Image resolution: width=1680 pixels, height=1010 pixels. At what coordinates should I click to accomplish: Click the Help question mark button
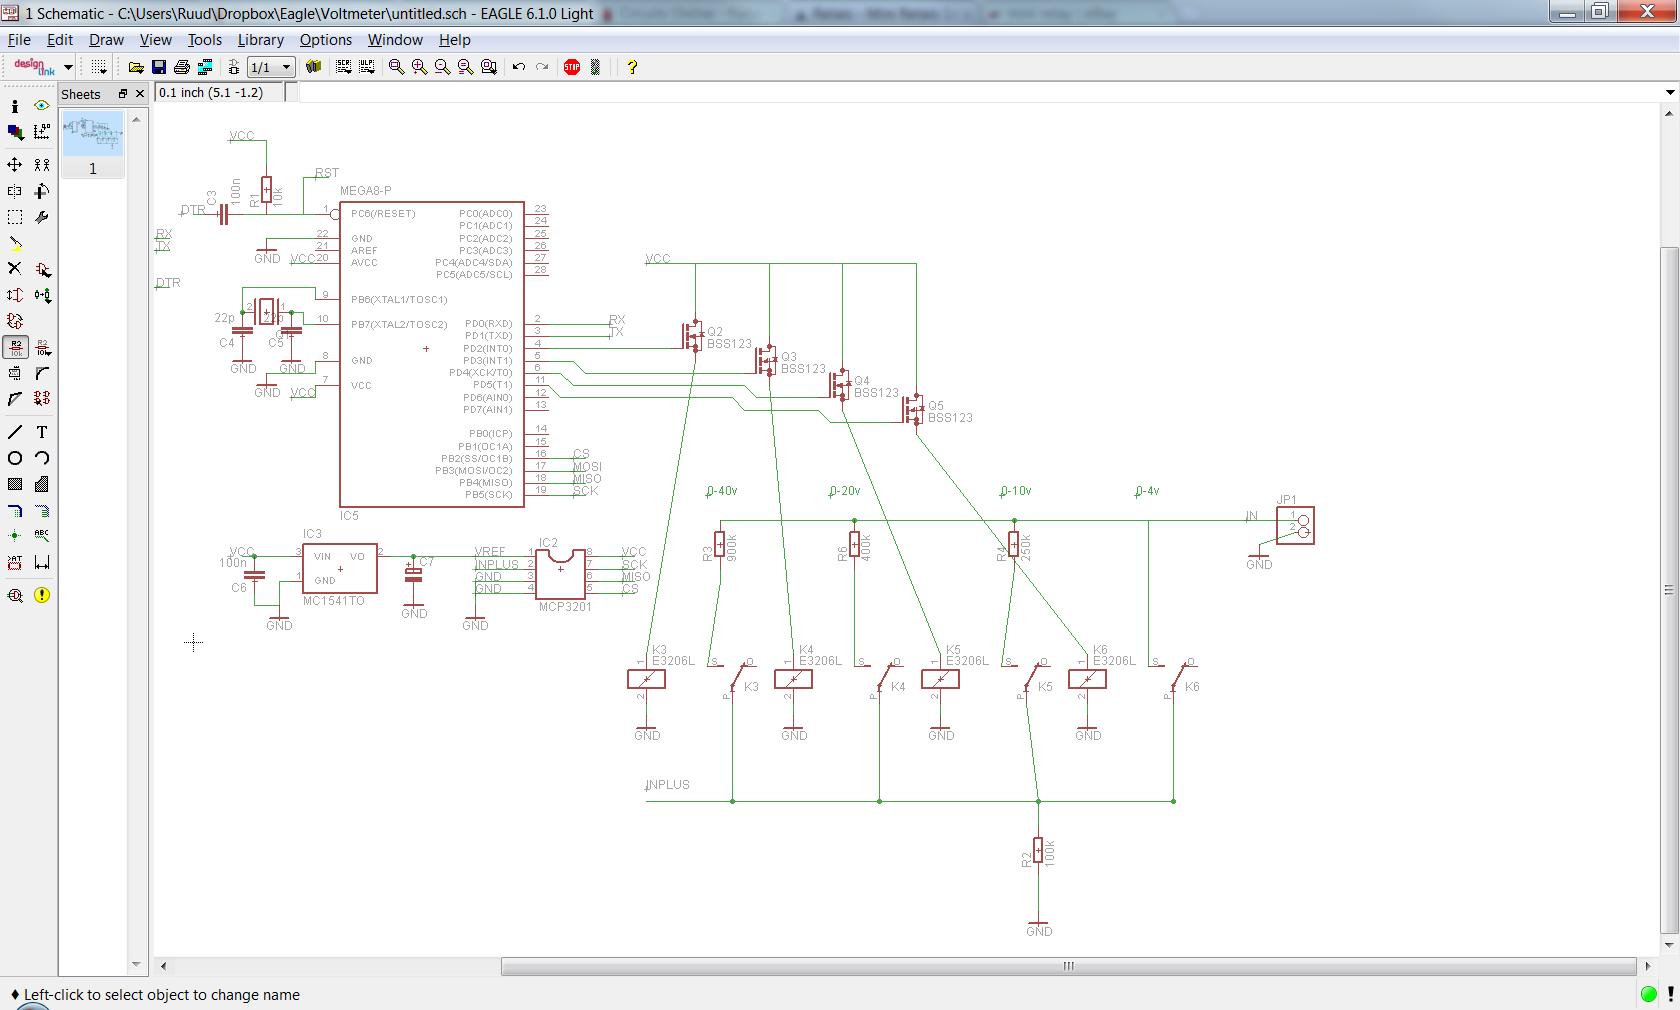click(x=632, y=67)
